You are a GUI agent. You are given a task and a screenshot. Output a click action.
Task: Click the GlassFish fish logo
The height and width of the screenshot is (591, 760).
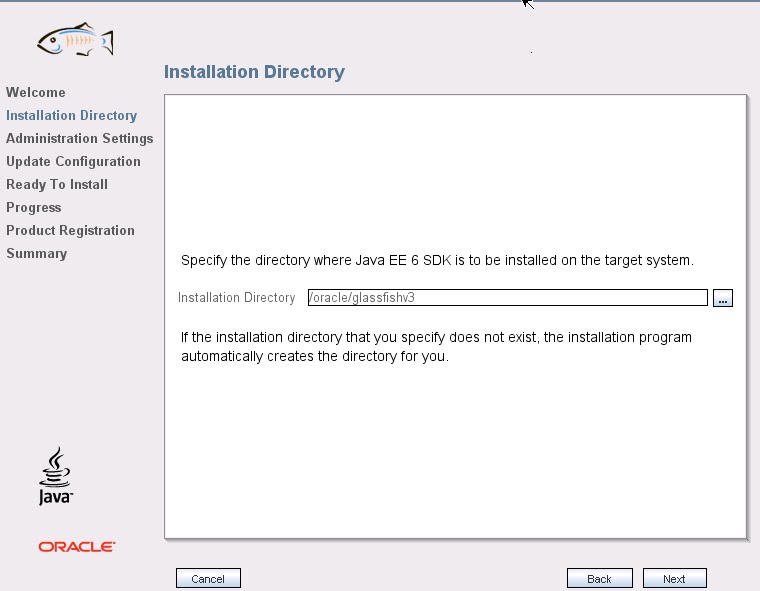click(x=76, y=39)
